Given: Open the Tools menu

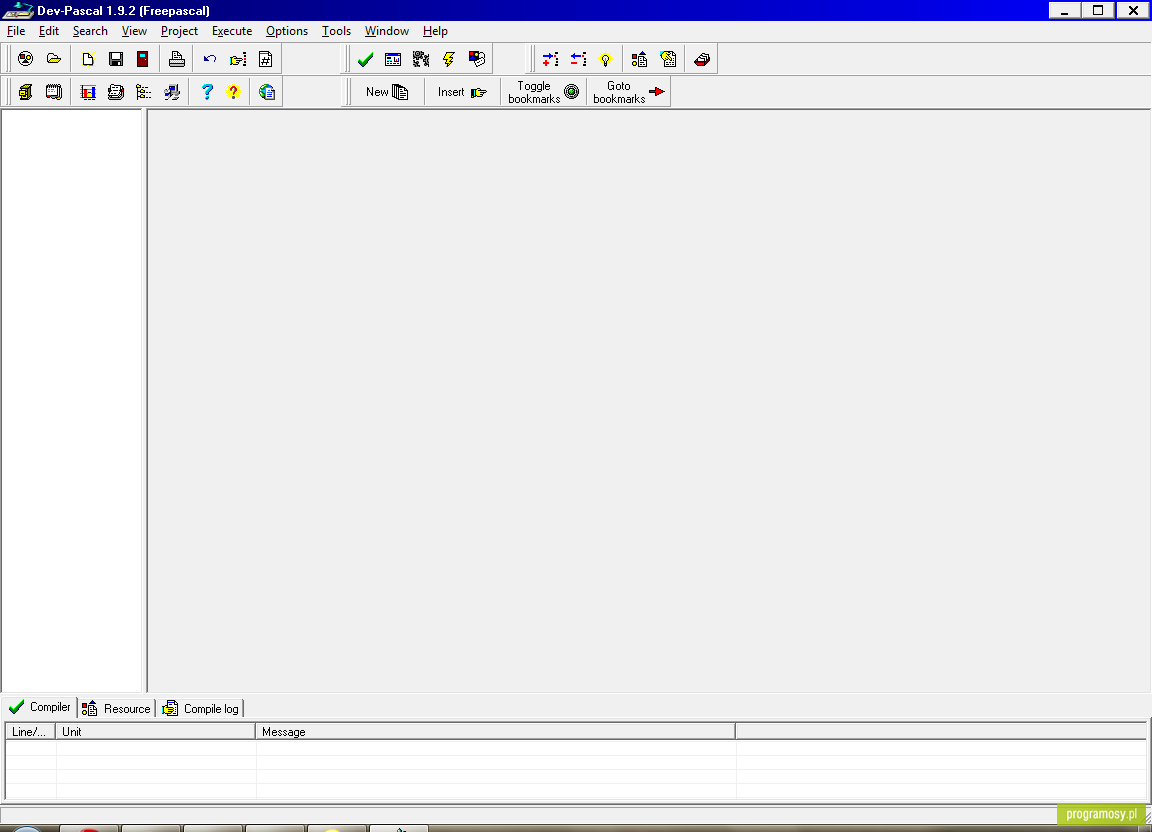Looking at the screenshot, I should (336, 31).
